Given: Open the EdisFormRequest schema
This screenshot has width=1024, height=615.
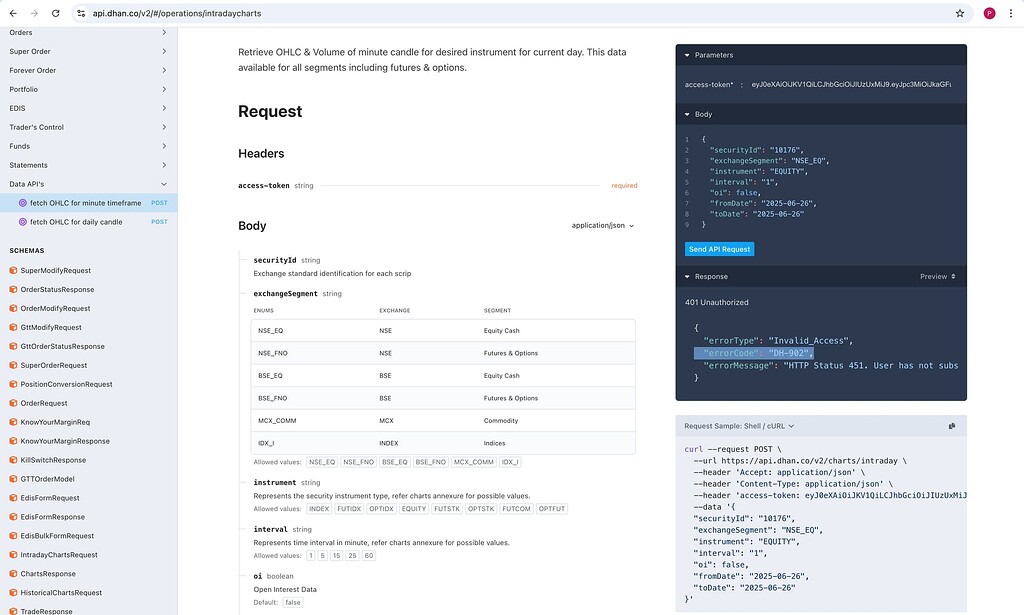Looking at the screenshot, I should pyautogui.click(x=50, y=497).
